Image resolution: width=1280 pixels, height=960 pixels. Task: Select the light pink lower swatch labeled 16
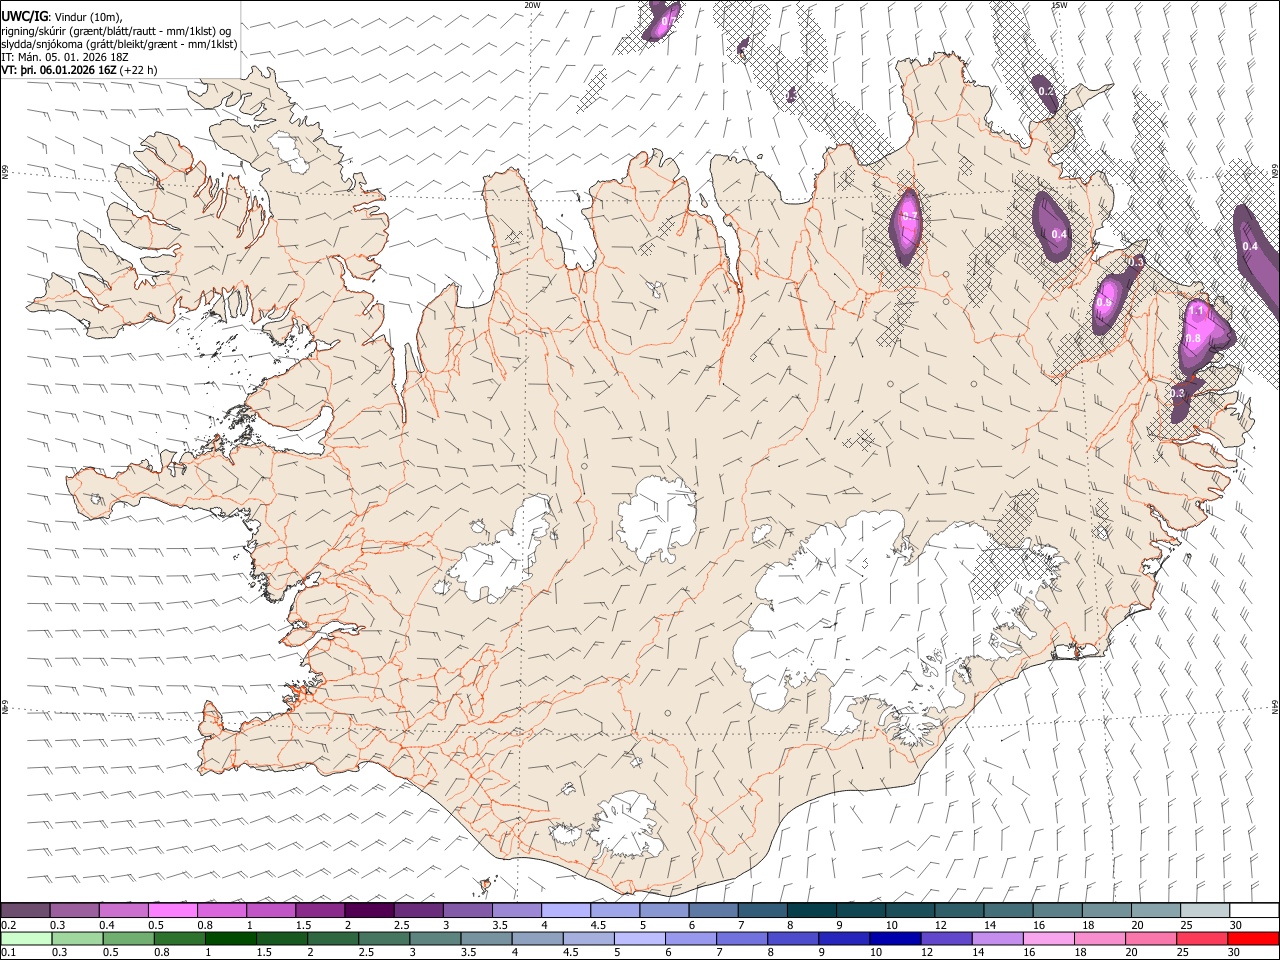pyautogui.click(x=1047, y=938)
